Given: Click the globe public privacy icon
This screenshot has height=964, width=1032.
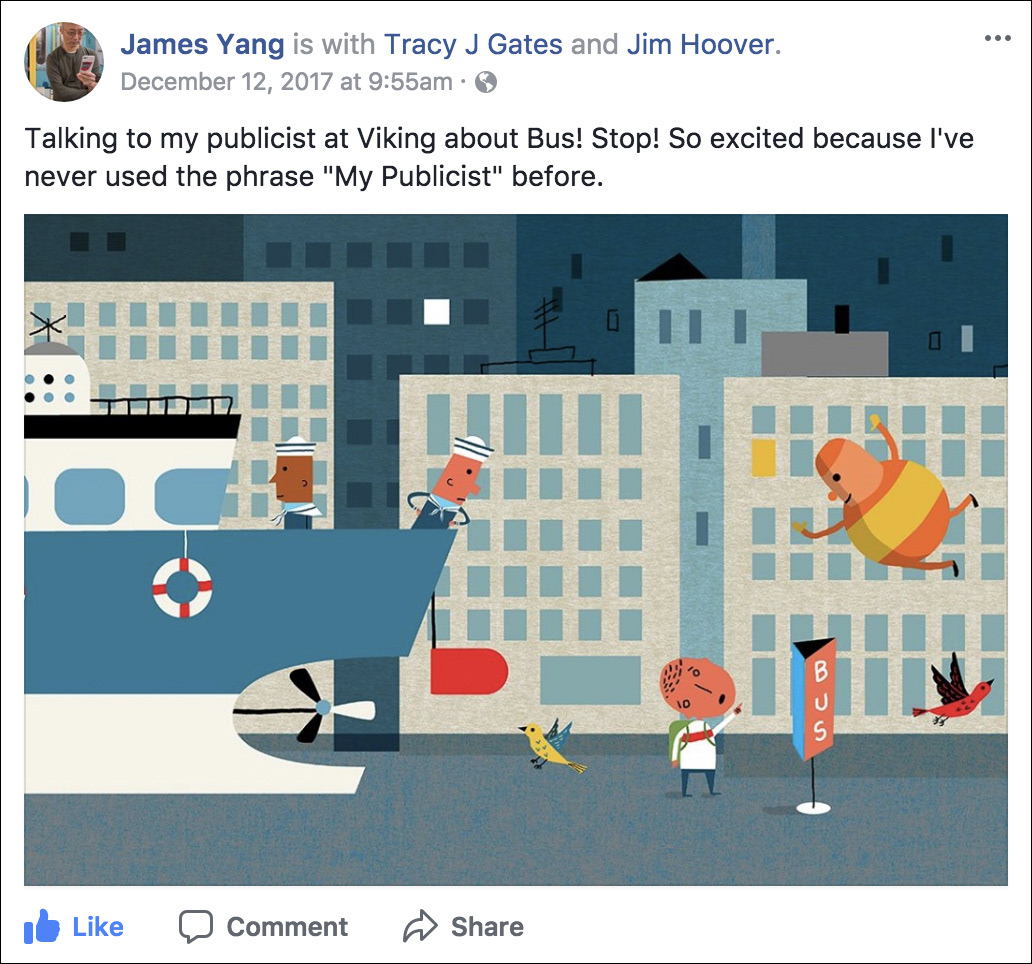Looking at the screenshot, I should pyautogui.click(x=486, y=82).
